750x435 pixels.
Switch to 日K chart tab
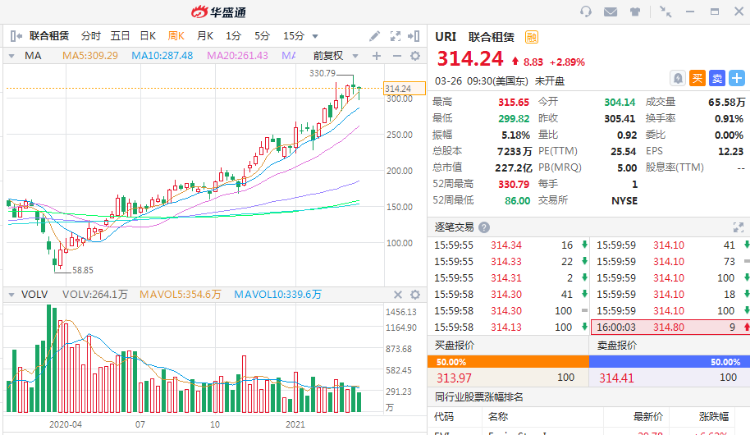[148, 36]
